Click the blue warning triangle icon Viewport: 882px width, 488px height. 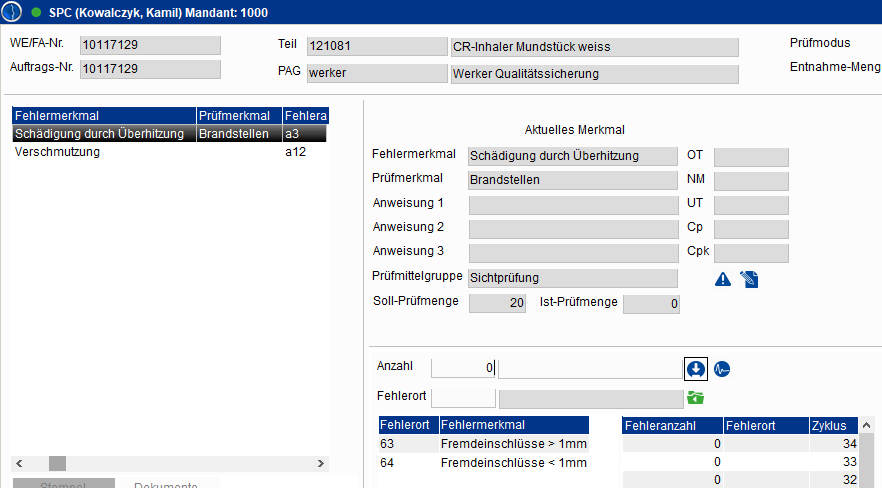pos(723,279)
